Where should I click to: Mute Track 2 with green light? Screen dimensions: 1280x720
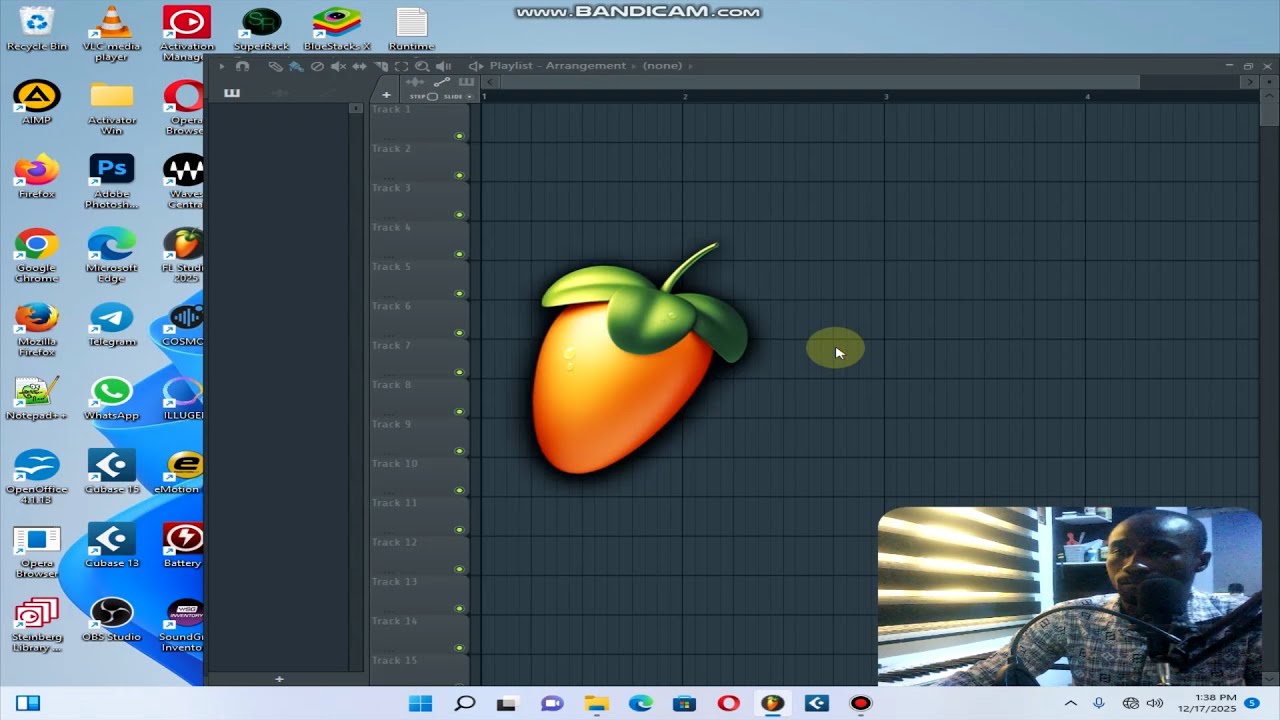tap(460, 175)
